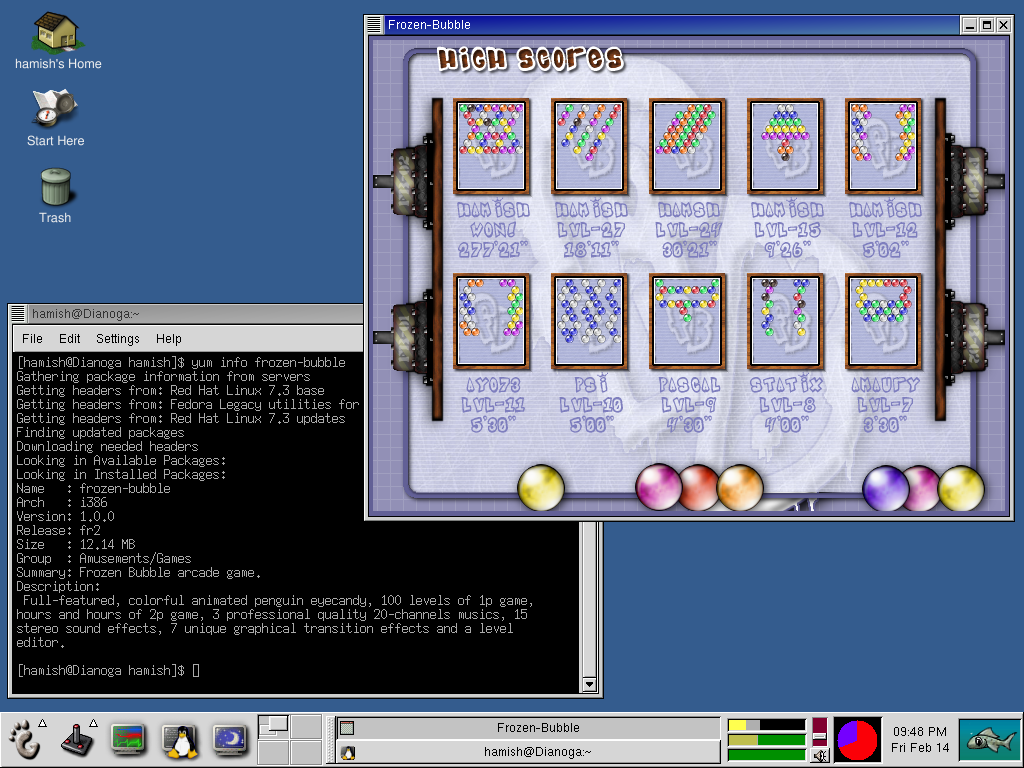
Task: Click terminal scrollbar down arrow
Action: (589, 684)
